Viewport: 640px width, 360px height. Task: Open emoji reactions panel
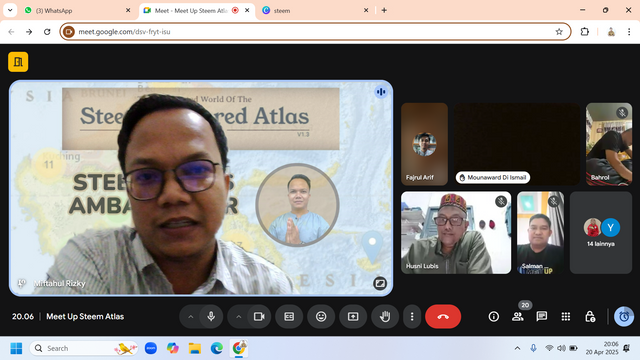pyautogui.click(x=321, y=316)
